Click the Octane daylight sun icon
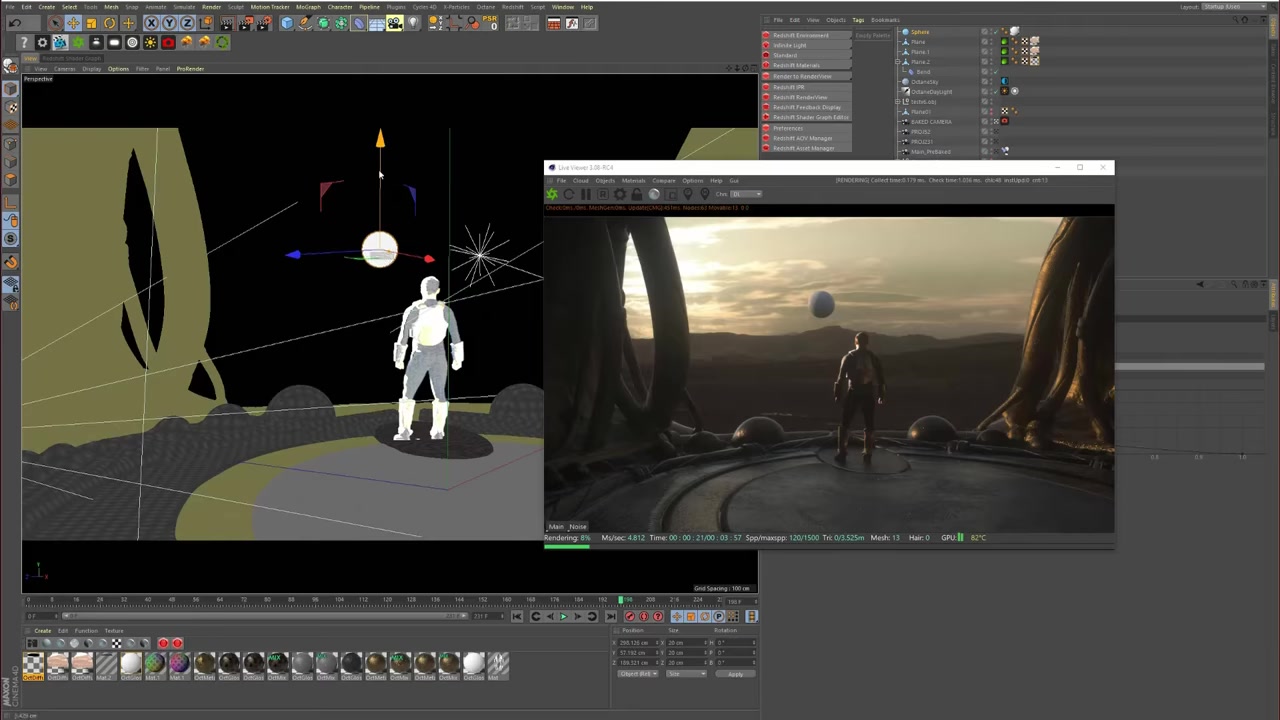1280x720 pixels. pyautogui.click(x=150, y=42)
